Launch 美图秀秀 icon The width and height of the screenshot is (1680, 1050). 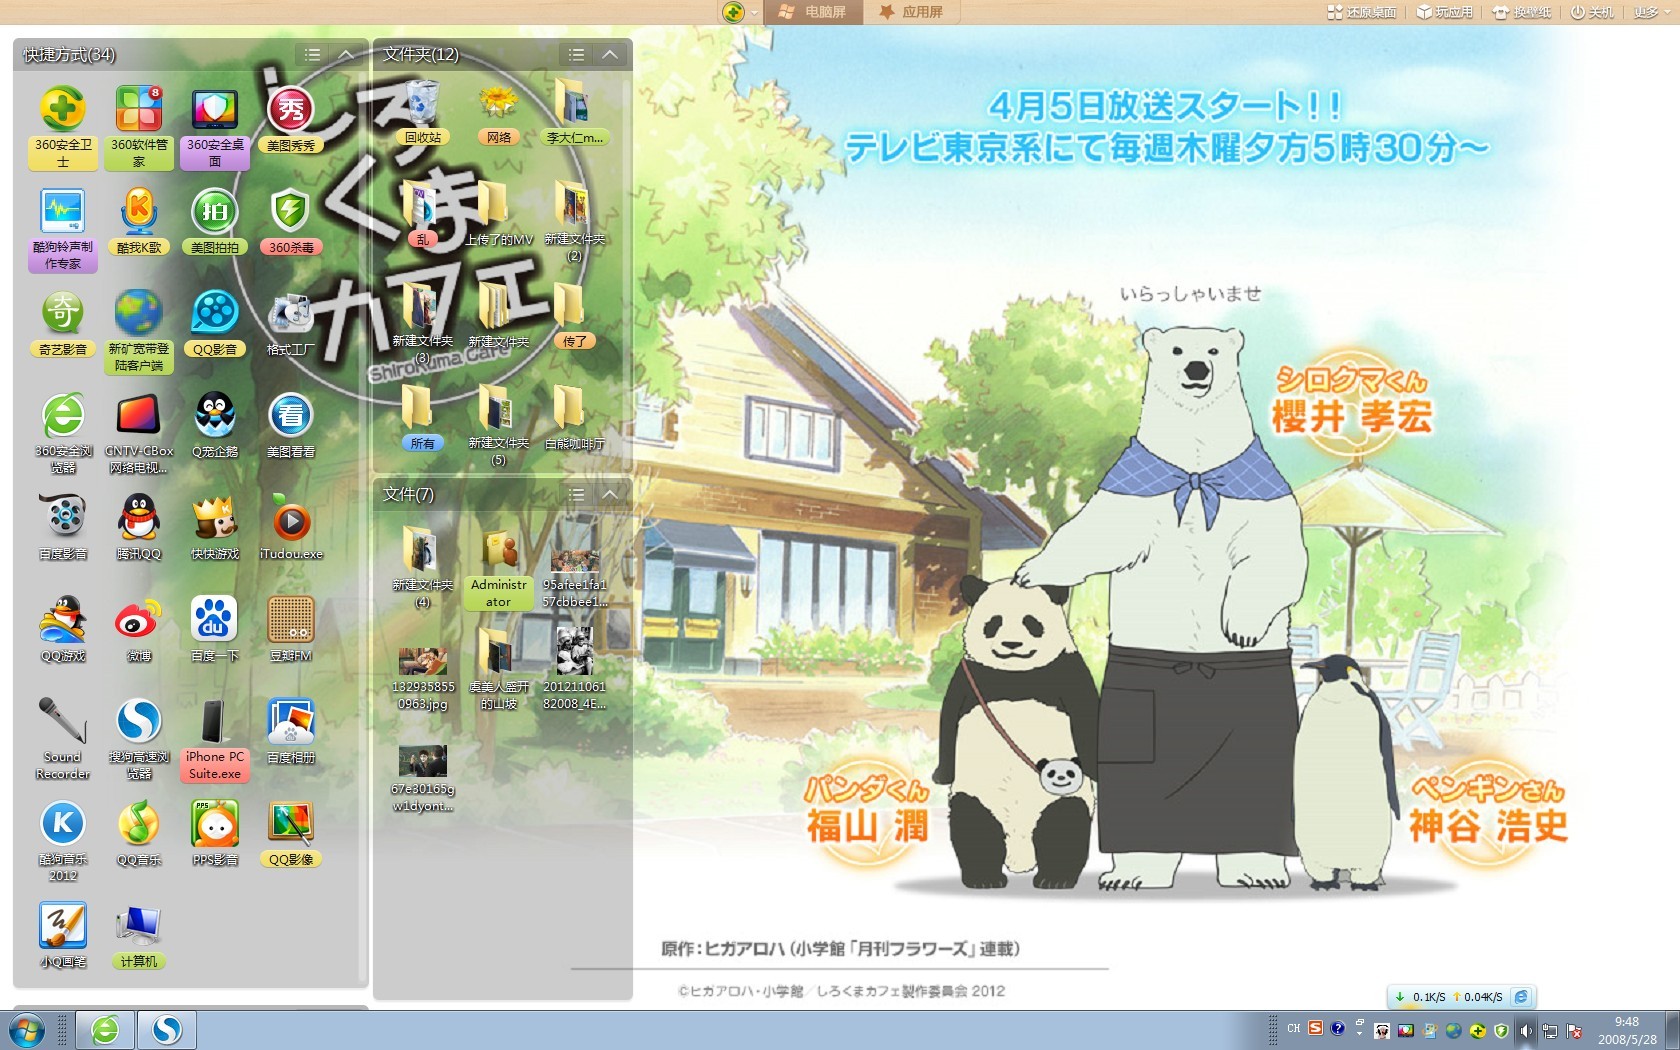tap(291, 119)
